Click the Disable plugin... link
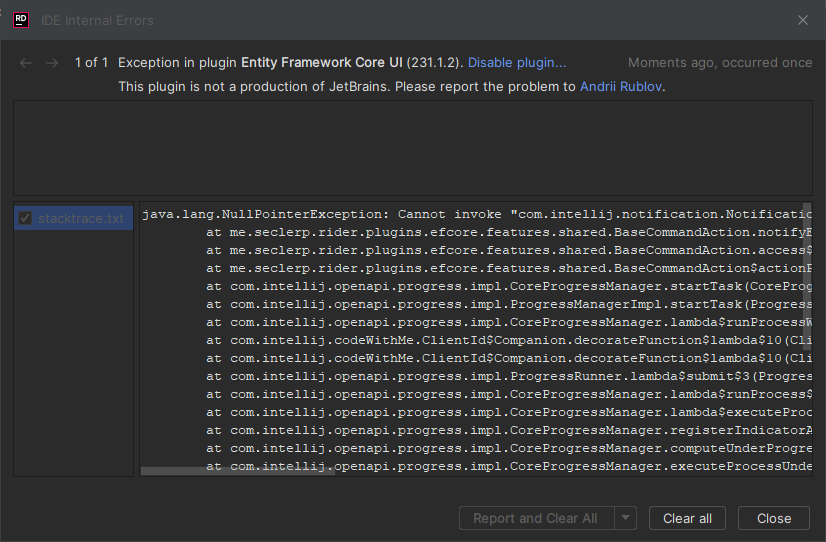 point(517,63)
